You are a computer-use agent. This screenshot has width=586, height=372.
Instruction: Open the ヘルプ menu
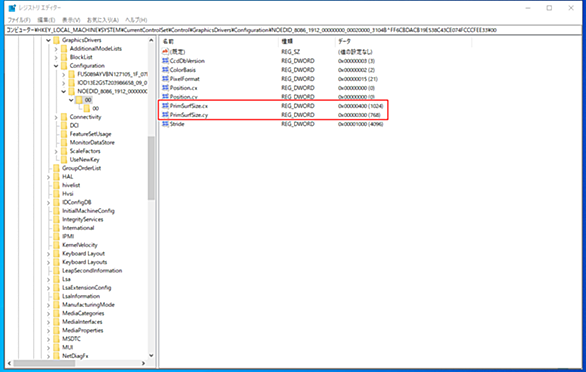[x=136, y=20]
